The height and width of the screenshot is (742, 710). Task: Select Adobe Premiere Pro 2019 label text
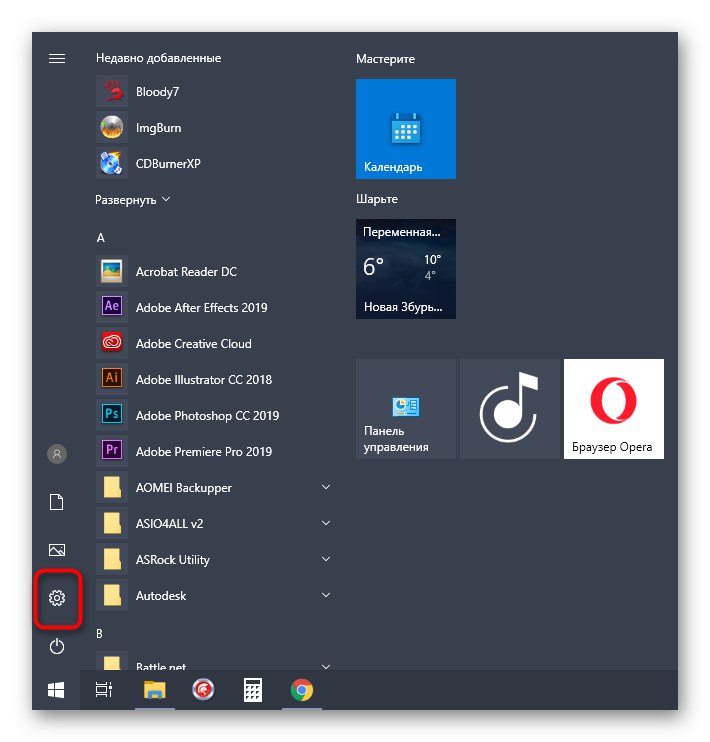[204, 451]
